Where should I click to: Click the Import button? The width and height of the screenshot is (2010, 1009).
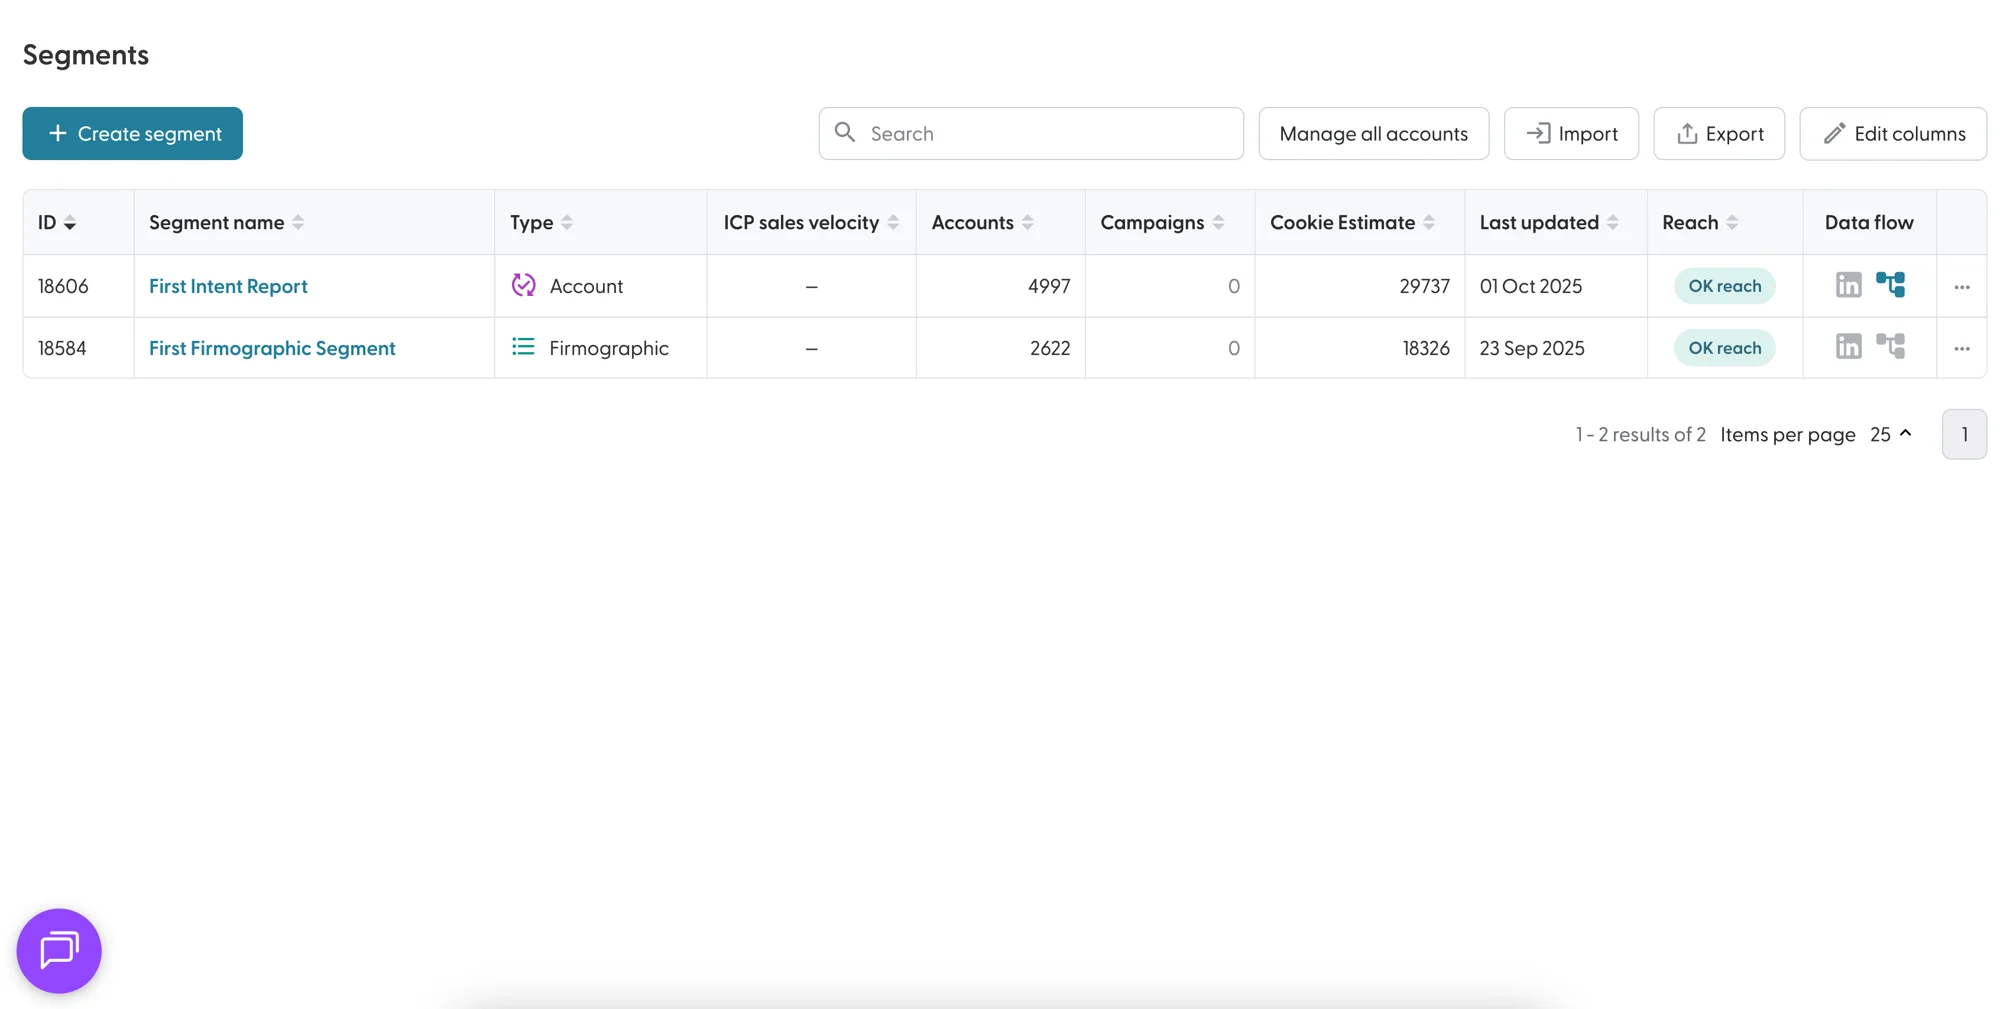click(1571, 133)
